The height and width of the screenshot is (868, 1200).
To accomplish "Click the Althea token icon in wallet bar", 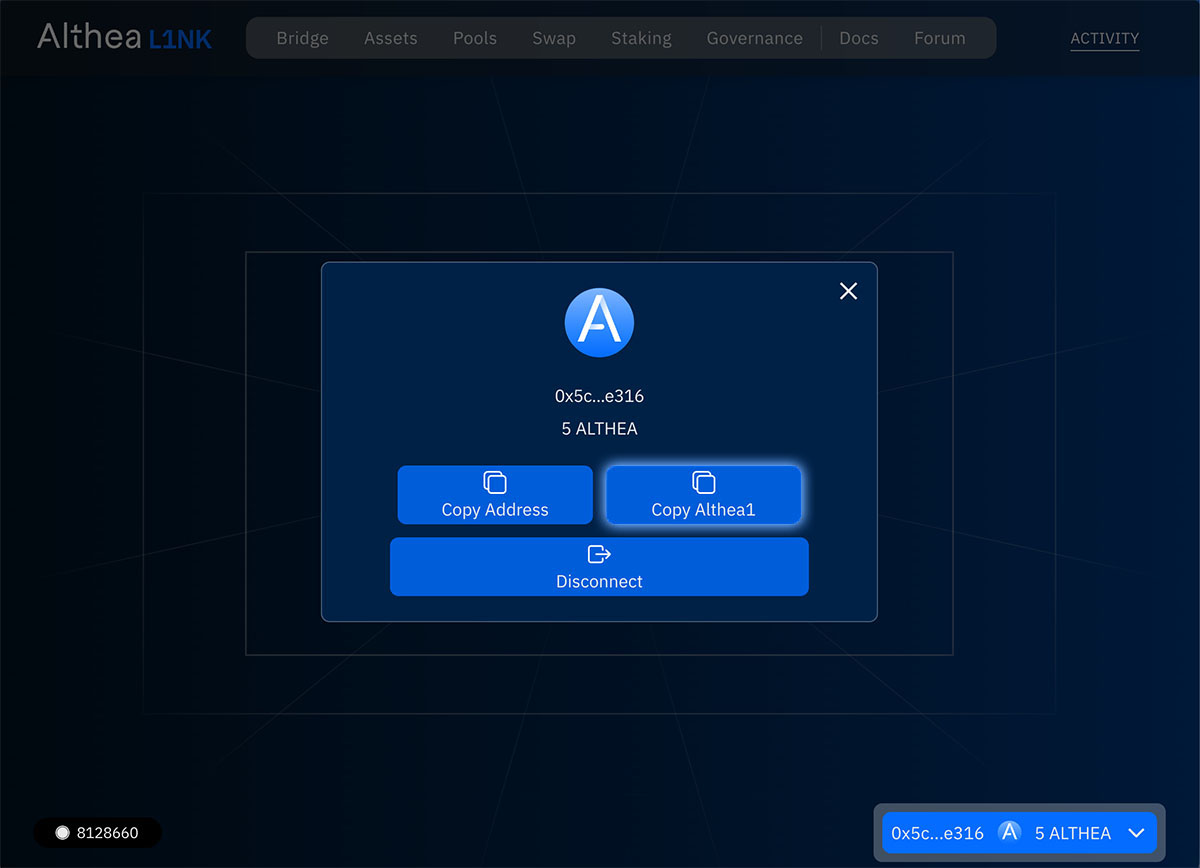I will (x=1009, y=832).
